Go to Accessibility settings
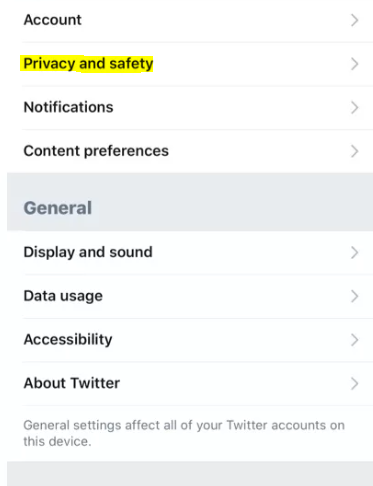 (190, 340)
